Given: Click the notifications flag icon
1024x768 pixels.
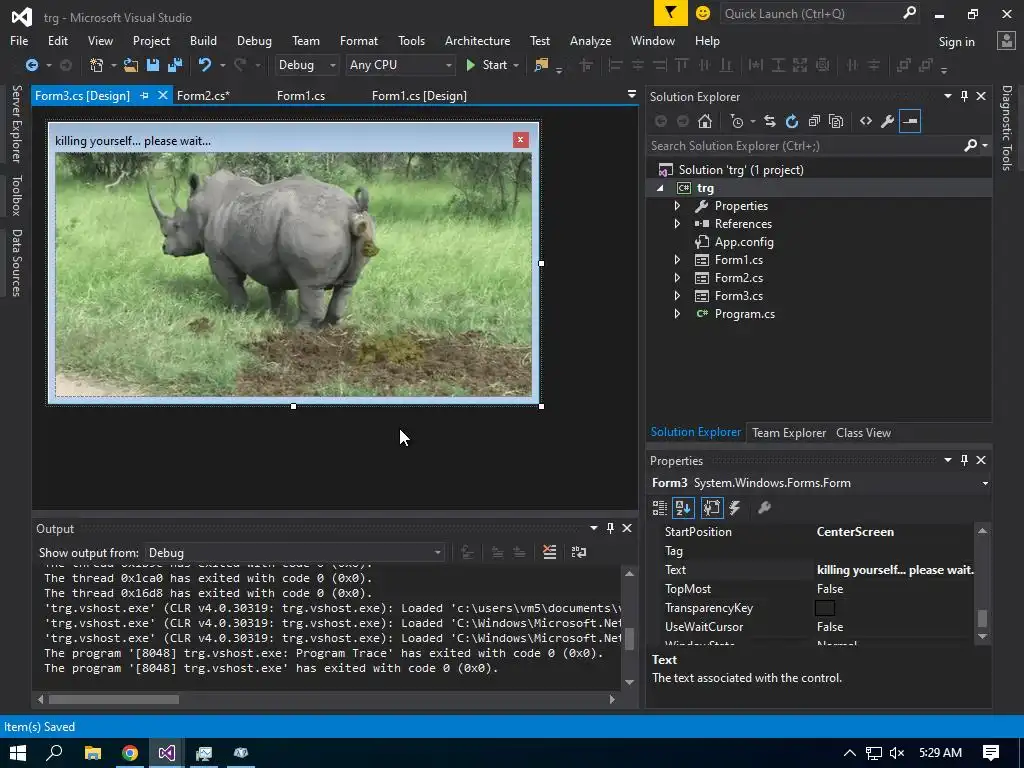Looking at the screenshot, I should click(x=671, y=13).
